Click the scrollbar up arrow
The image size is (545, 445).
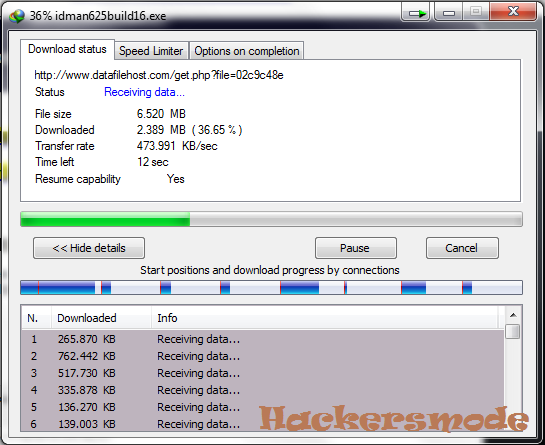point(513,315)
